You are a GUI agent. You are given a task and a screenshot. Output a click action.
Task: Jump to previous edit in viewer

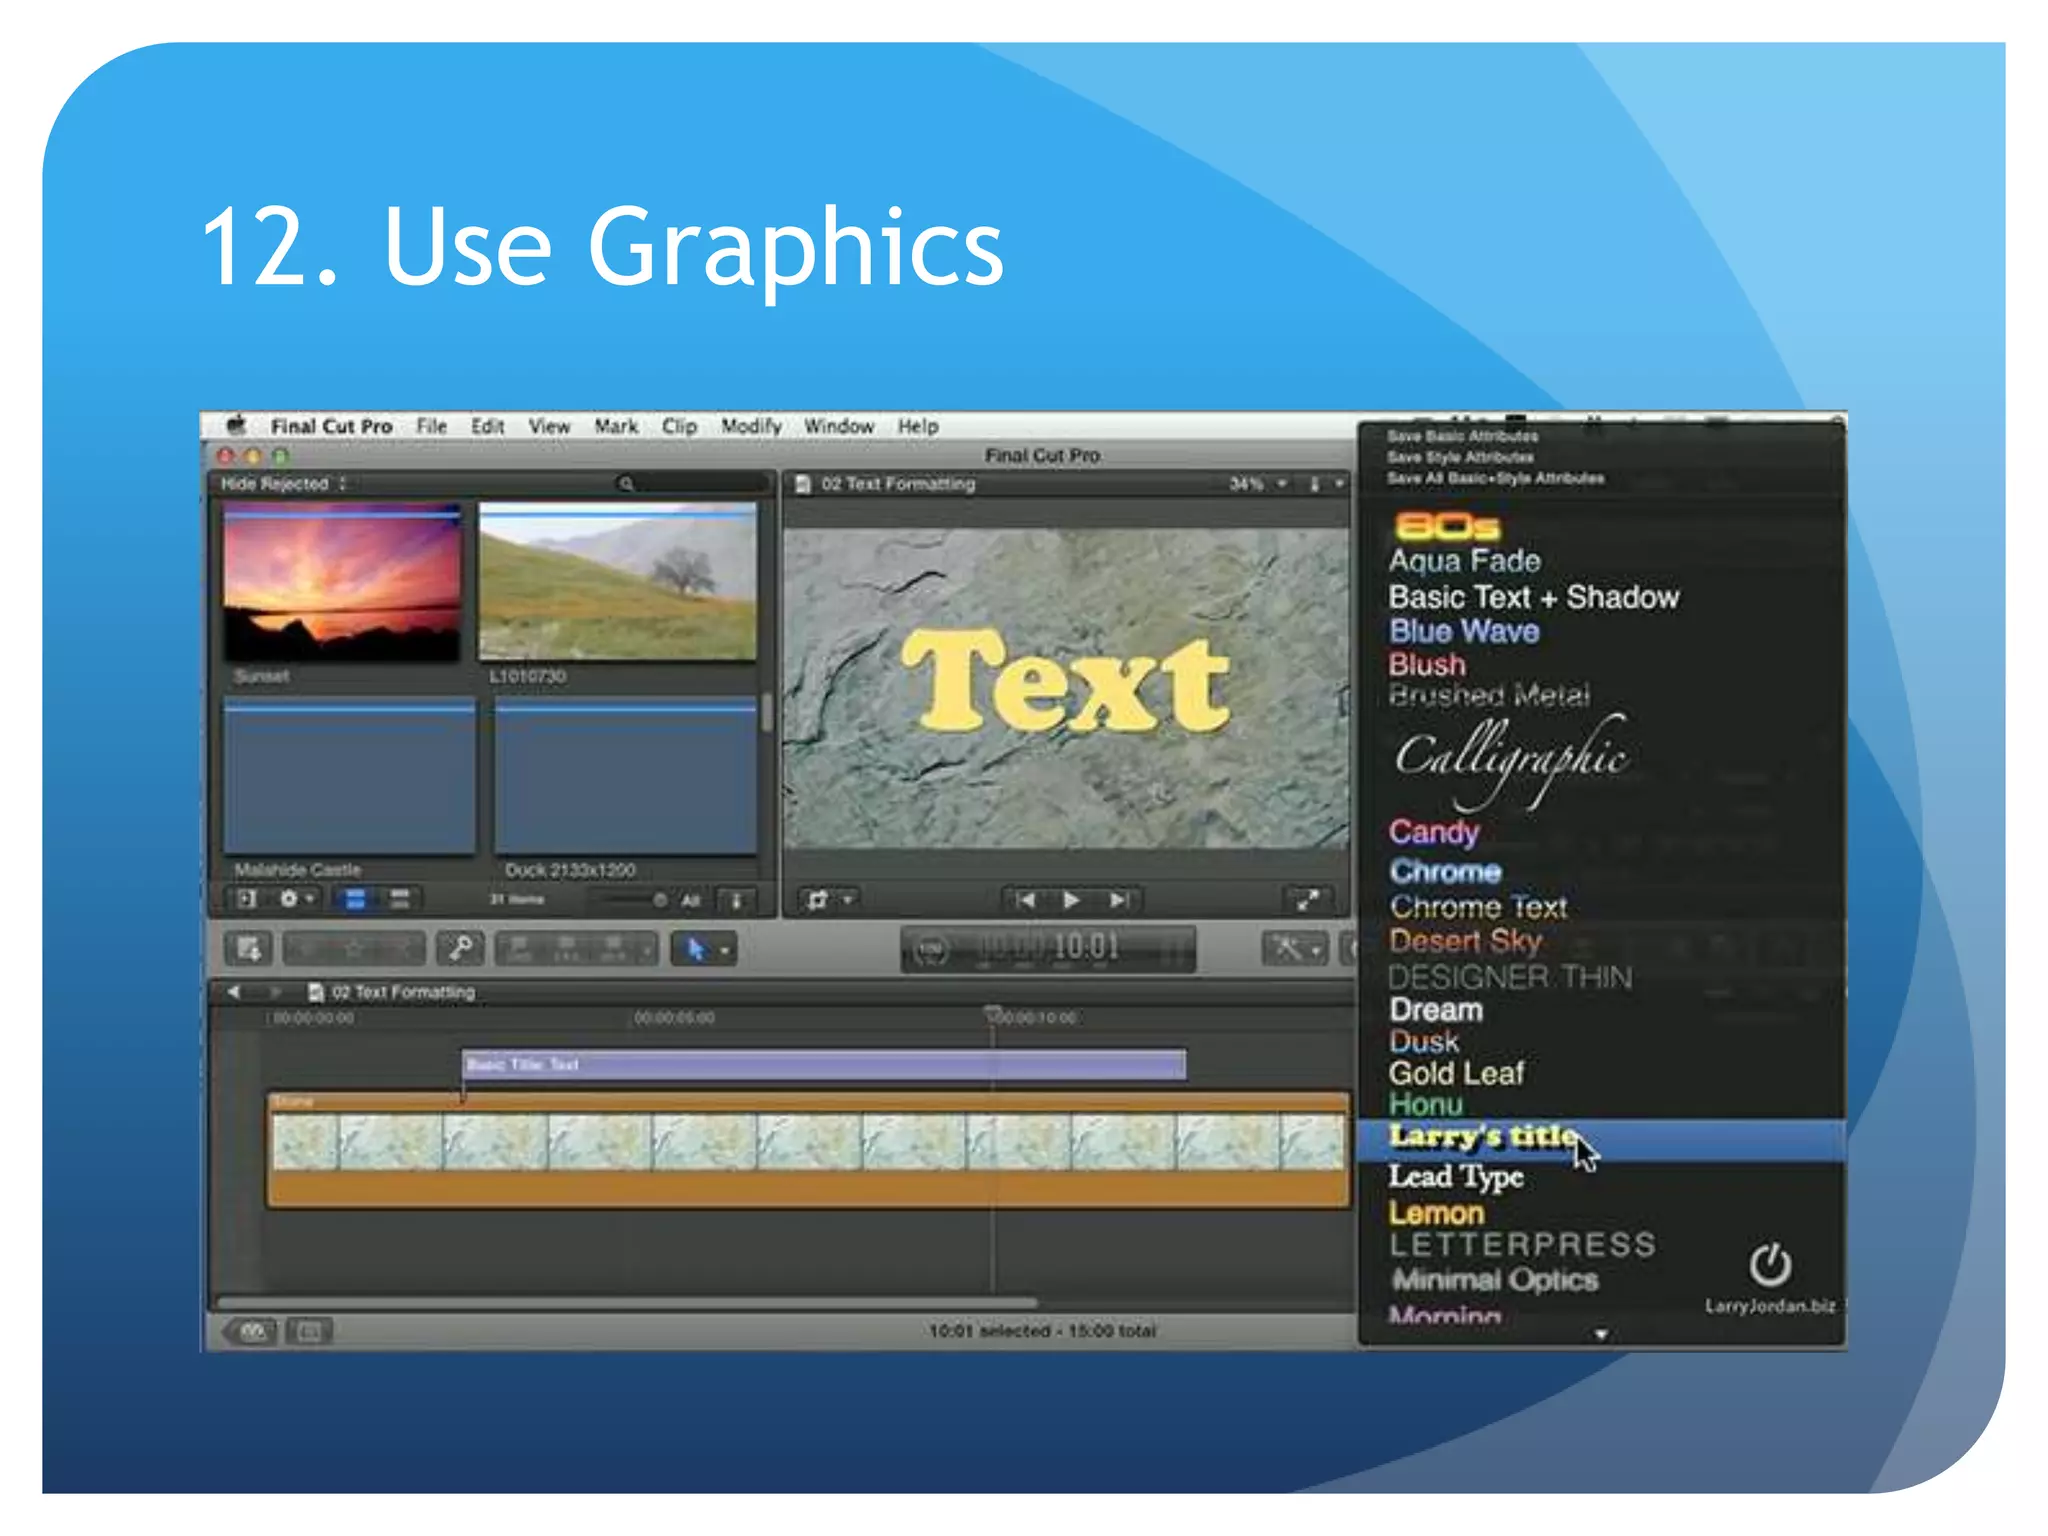point(1026,900)
